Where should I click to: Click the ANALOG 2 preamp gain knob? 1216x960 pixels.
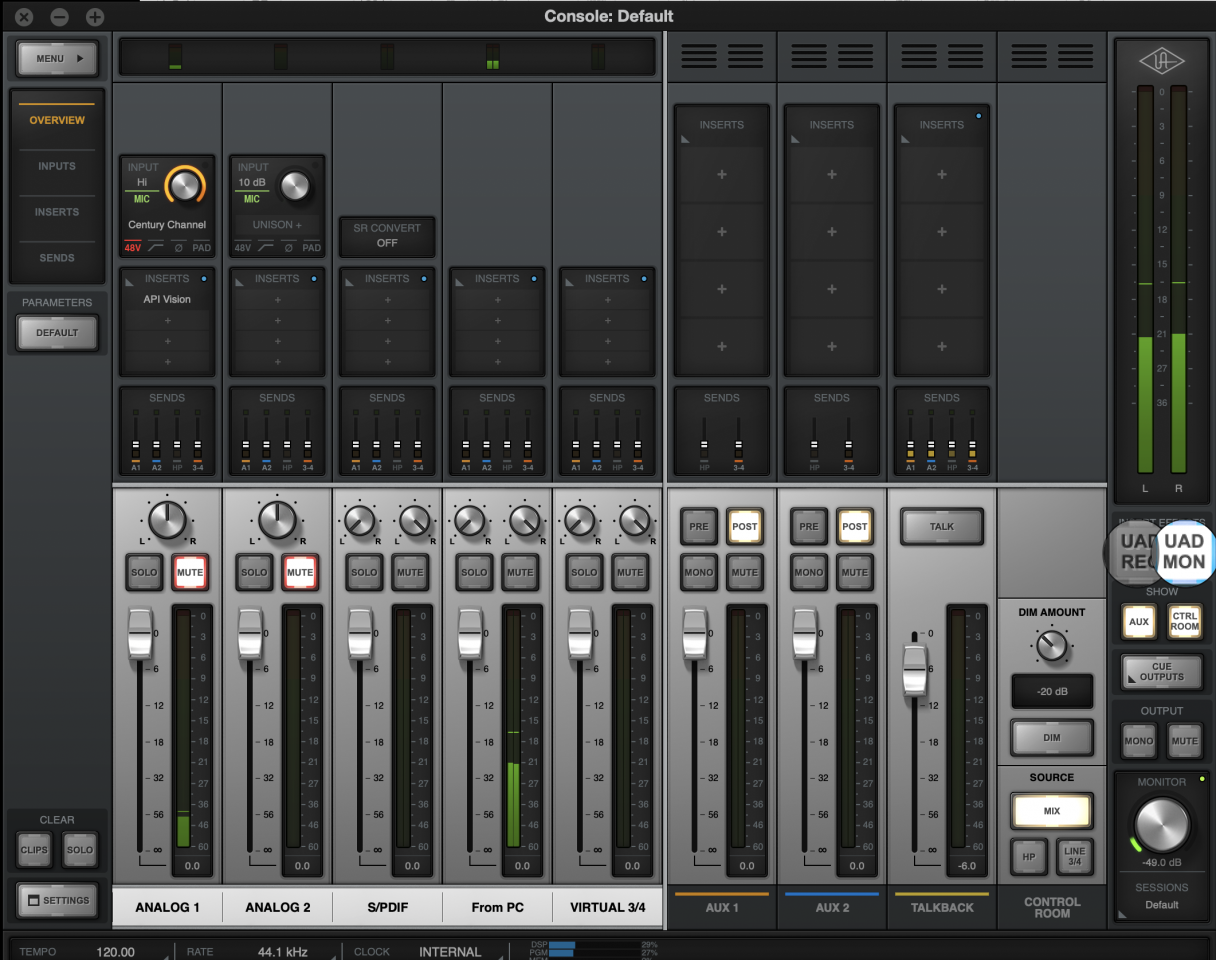(x=295, y=185)
